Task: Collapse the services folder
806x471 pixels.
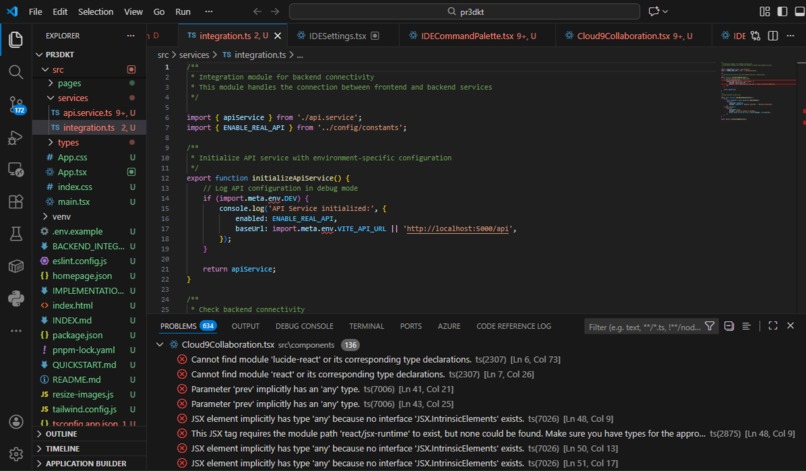Action: [50, 98]
